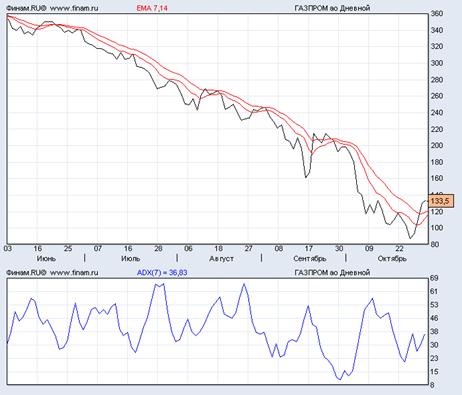Click the 260 price axis label
The height and width of the screenshot is (395, 462).
(x=437, y=96)
